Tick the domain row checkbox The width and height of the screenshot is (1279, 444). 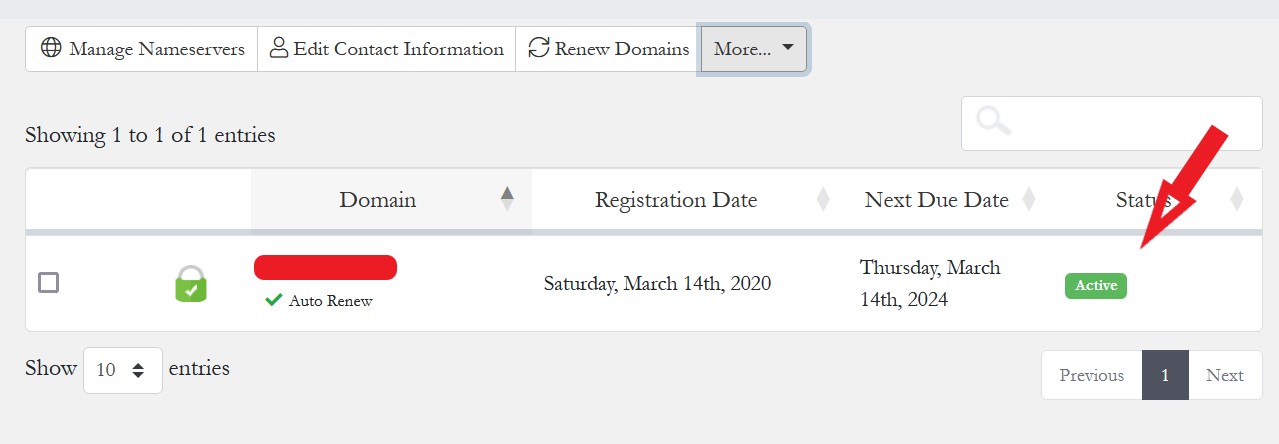pyautogui.click(x=49, y=283)
